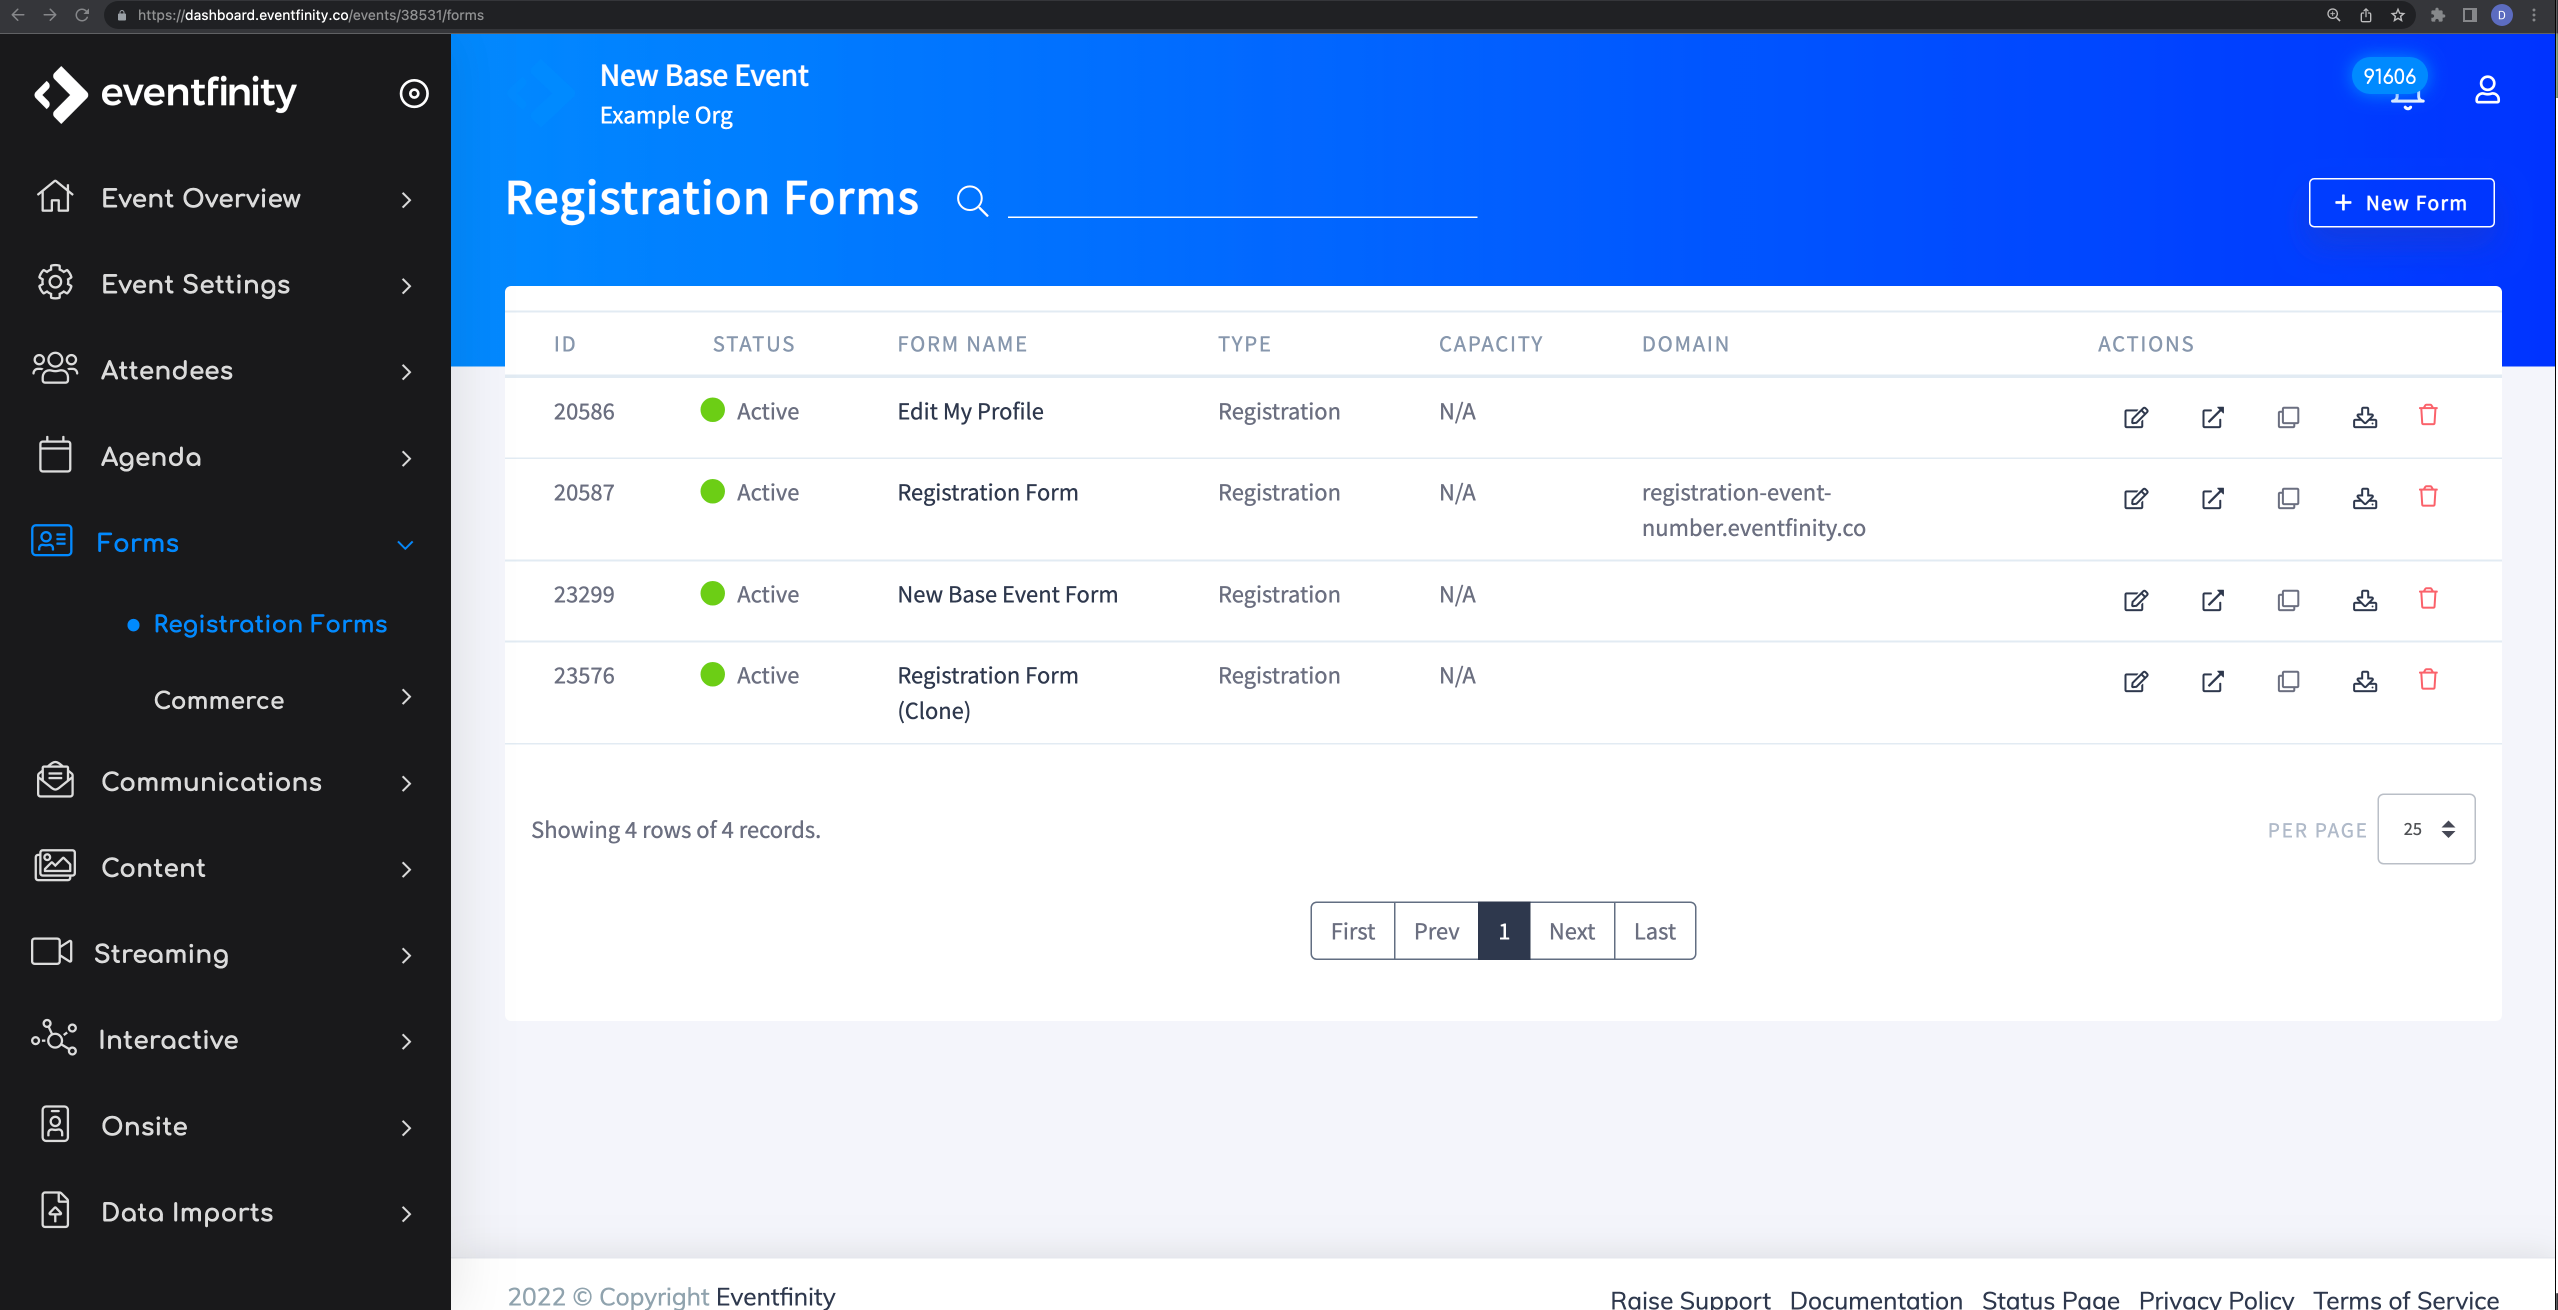Open Registration Form 20587 in external link
The width and height of the screenshot is (2558, 1310).
coord(2212,498)
